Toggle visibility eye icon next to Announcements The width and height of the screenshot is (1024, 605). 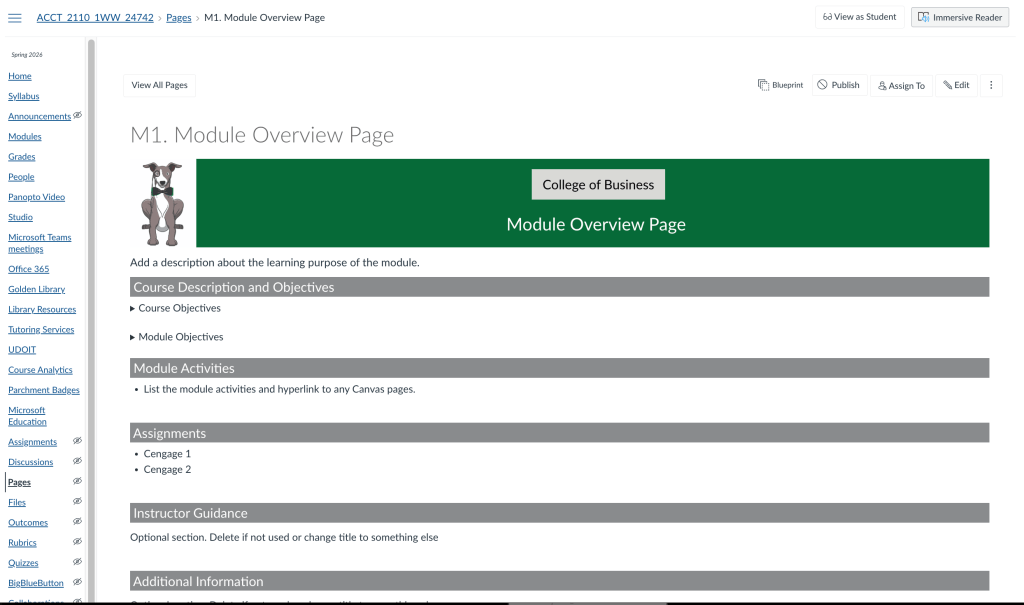[78, 115]
